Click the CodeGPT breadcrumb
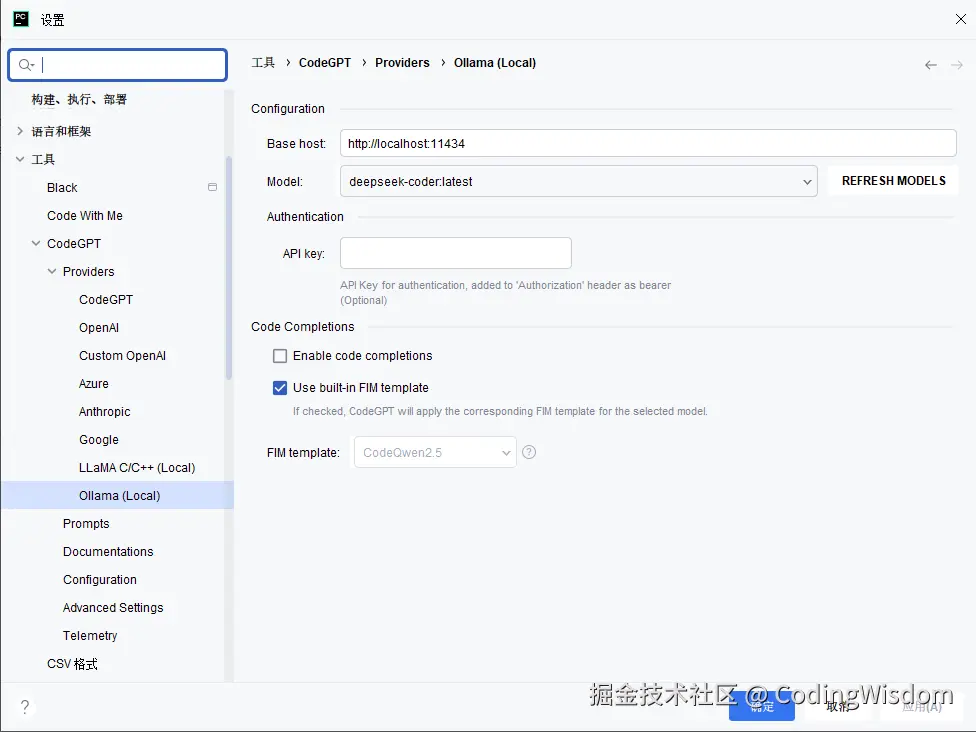The image size is (976, 732). tap(324, 62)
